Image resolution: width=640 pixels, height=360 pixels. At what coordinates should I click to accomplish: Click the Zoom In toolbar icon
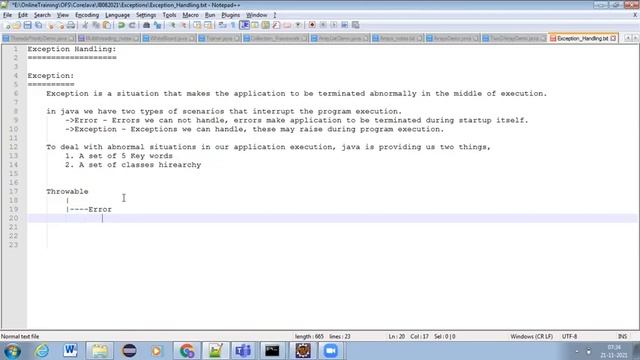[x=173, y=25]
